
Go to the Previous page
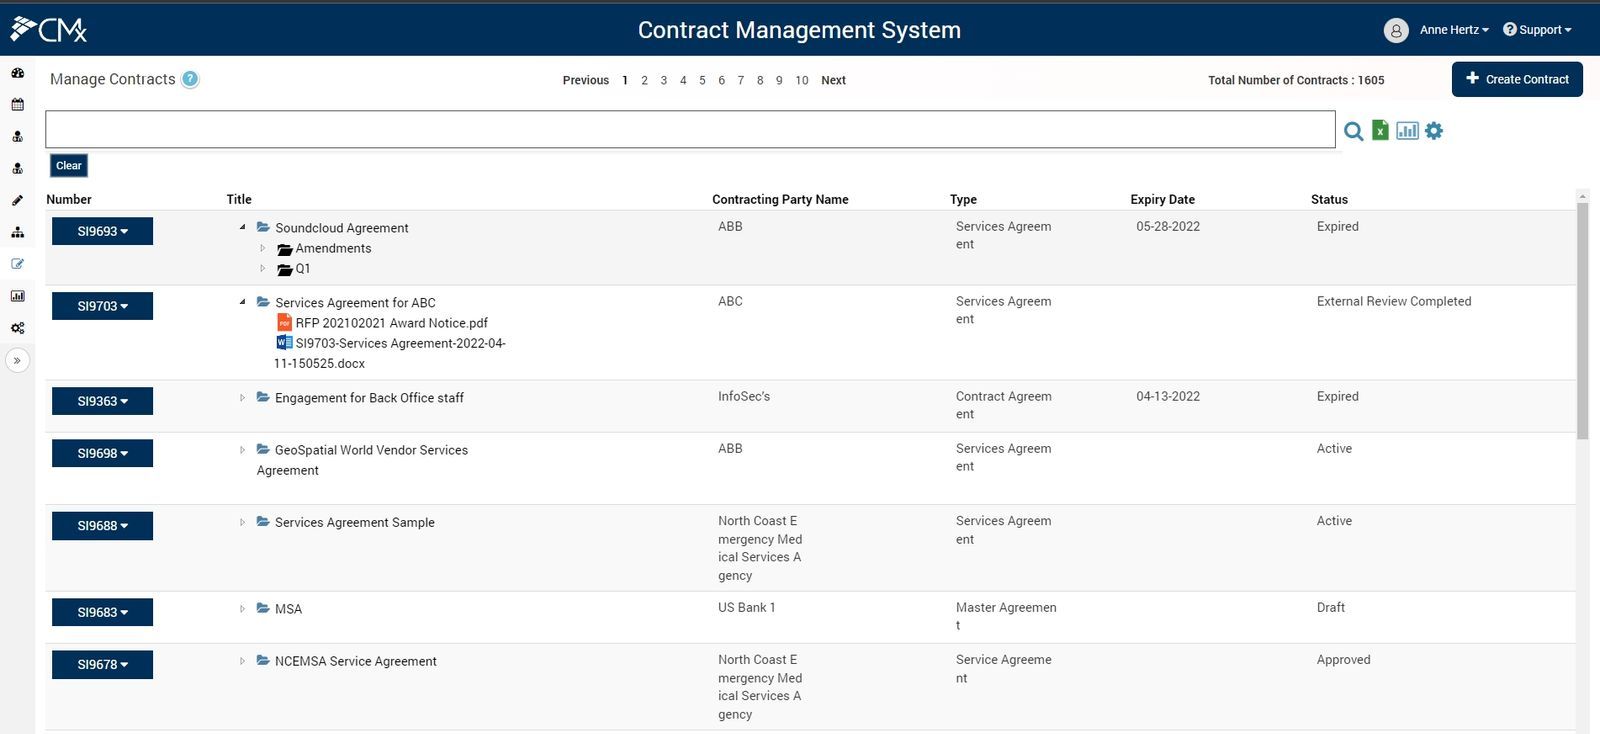pos(586,80)
